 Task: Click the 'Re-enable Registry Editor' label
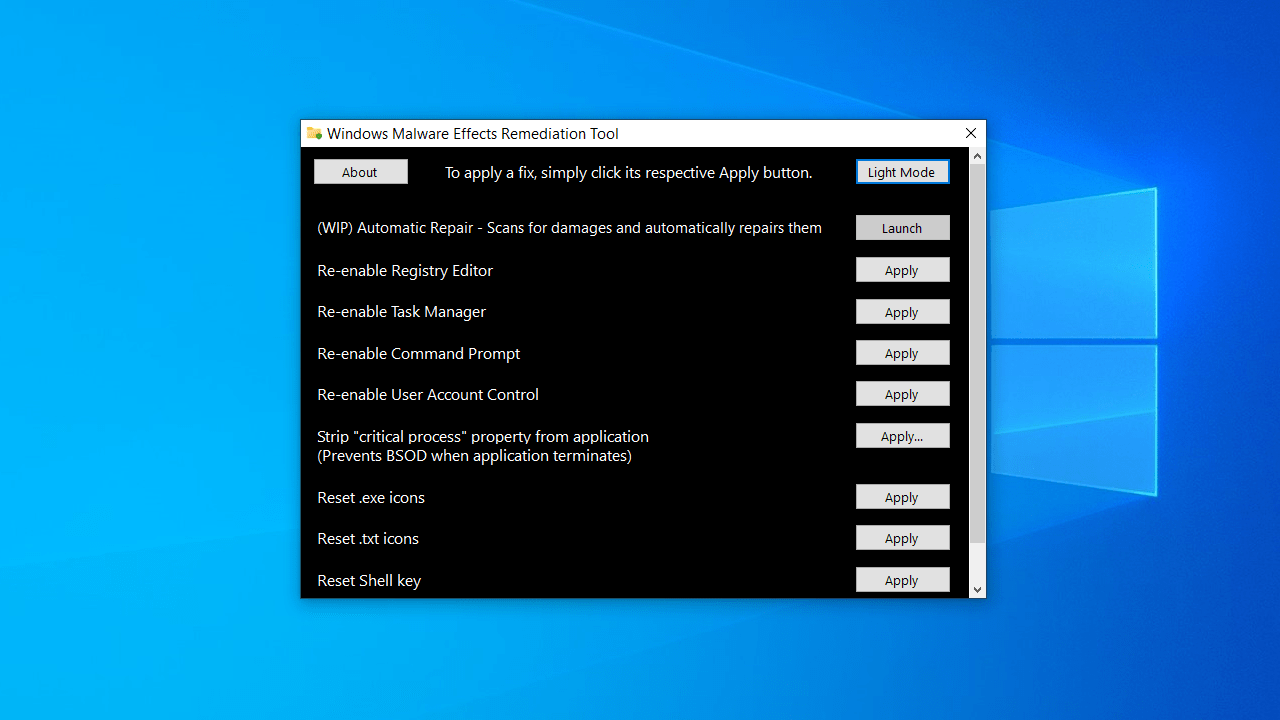(405, 270)
